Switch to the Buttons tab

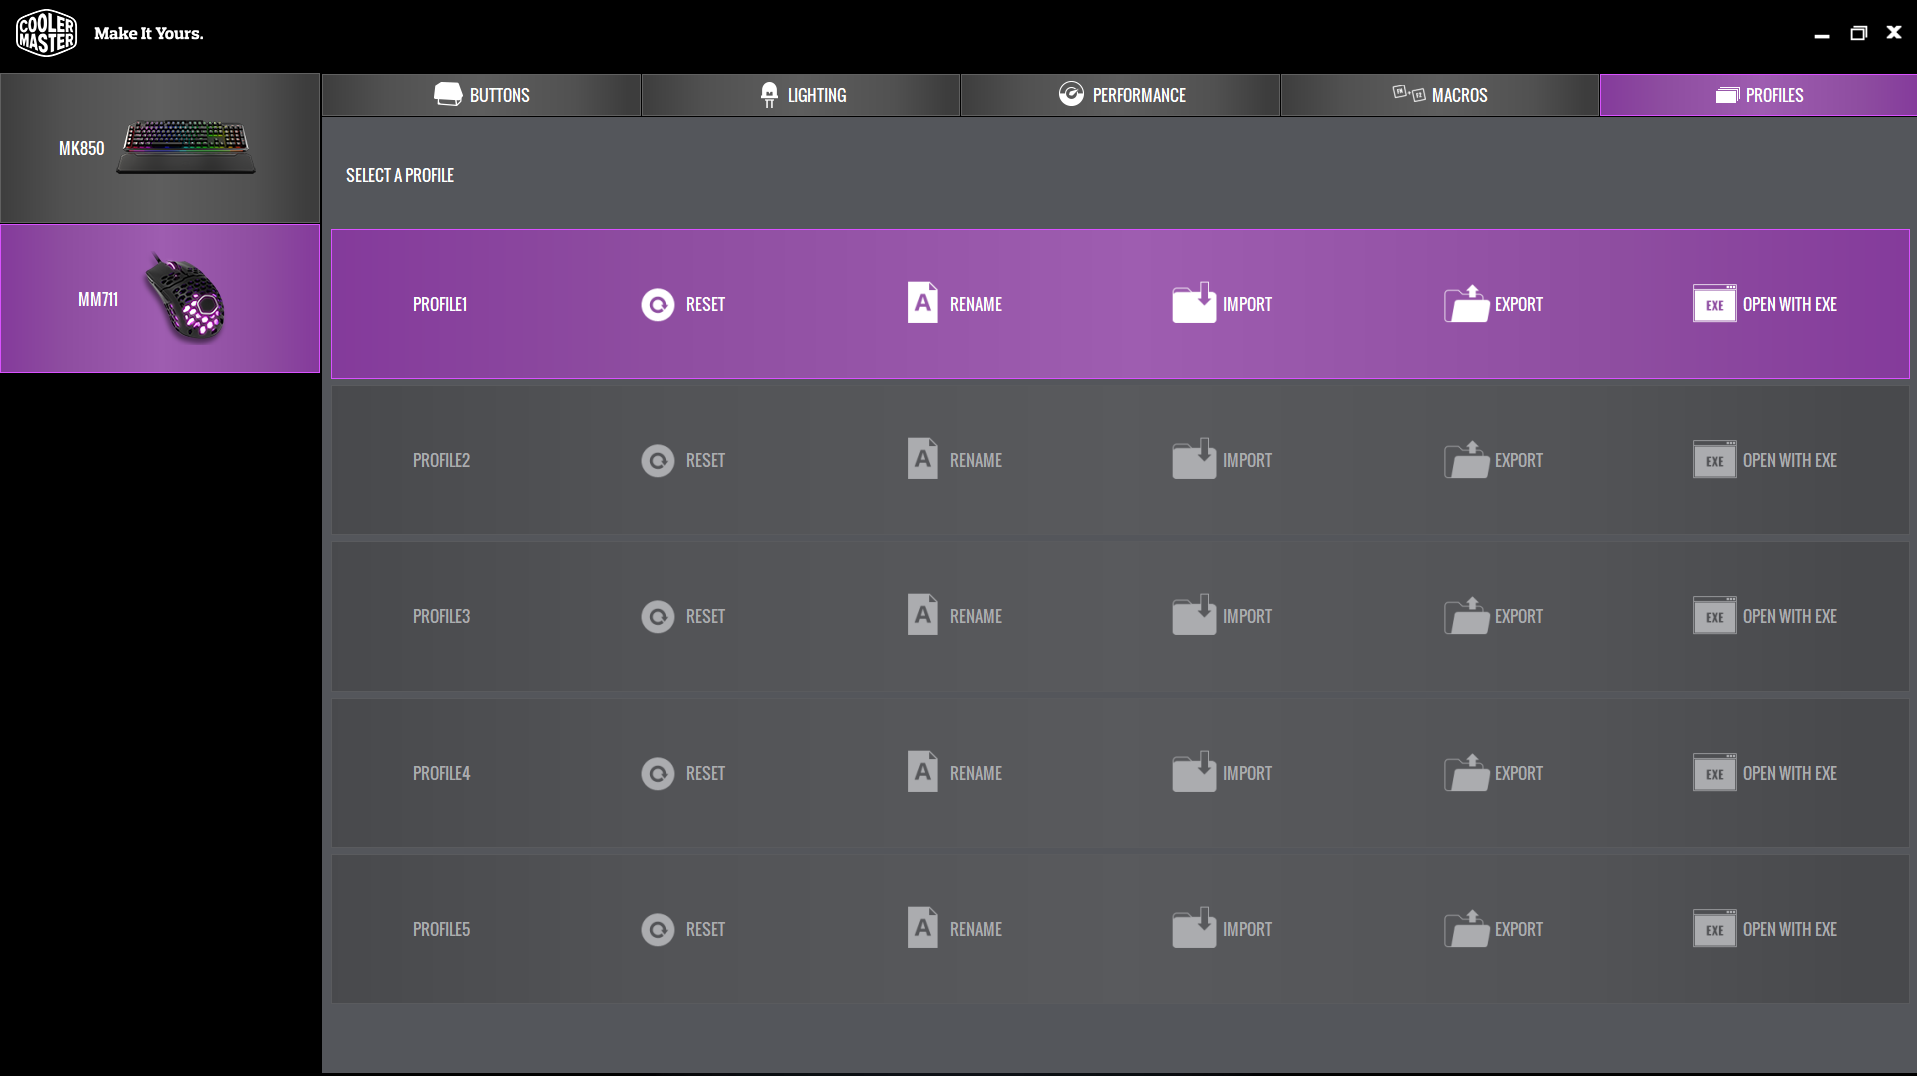click(481, 95)
